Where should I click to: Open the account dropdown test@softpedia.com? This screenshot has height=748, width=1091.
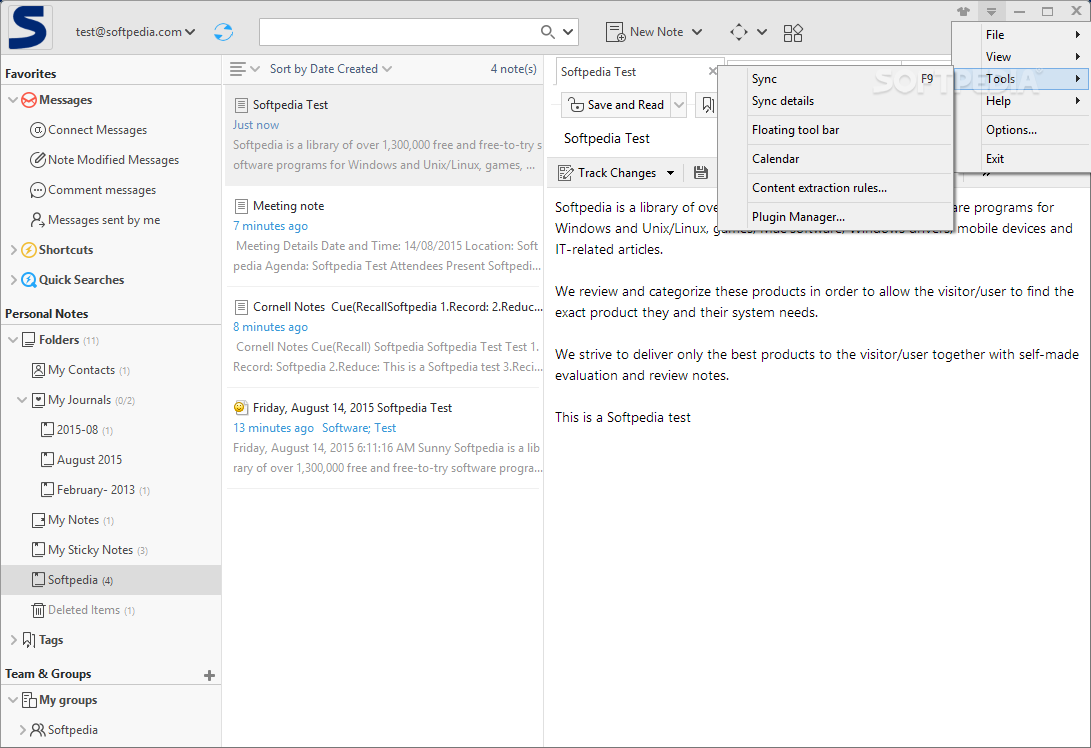136,32
